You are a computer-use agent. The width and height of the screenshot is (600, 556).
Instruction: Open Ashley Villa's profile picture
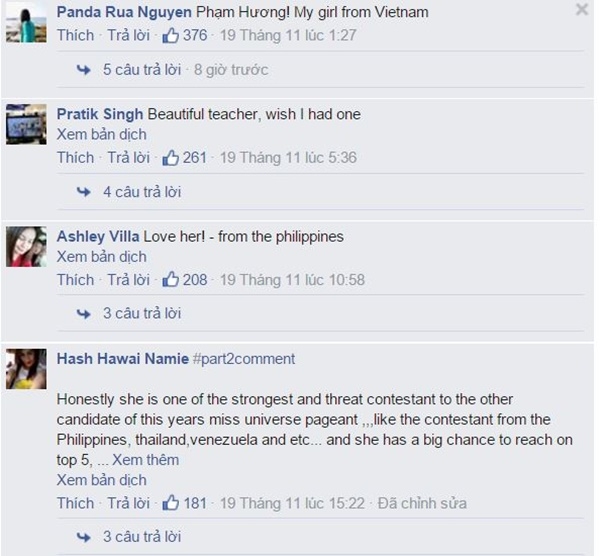(26, 247)
